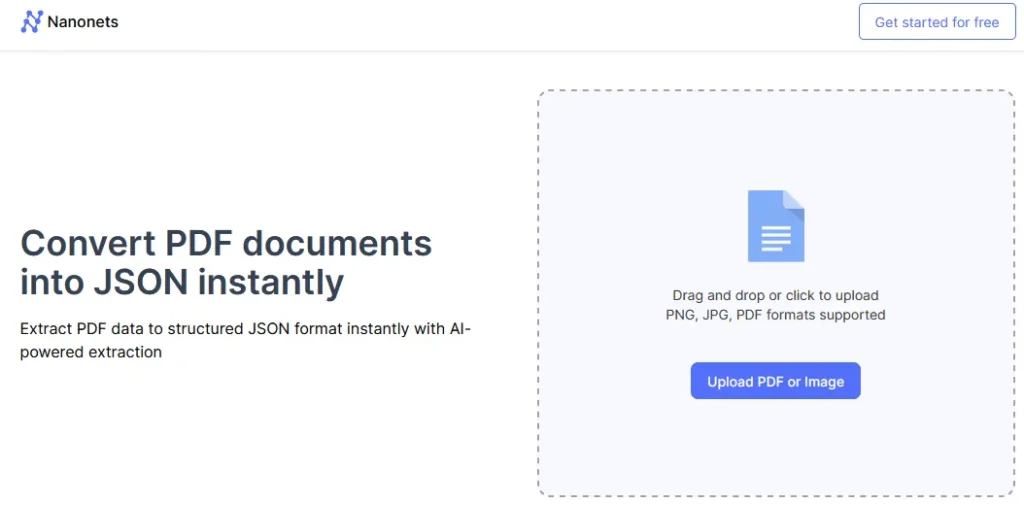Click the 'Drag and drop or click to upload' text

(x=775, y=296)
